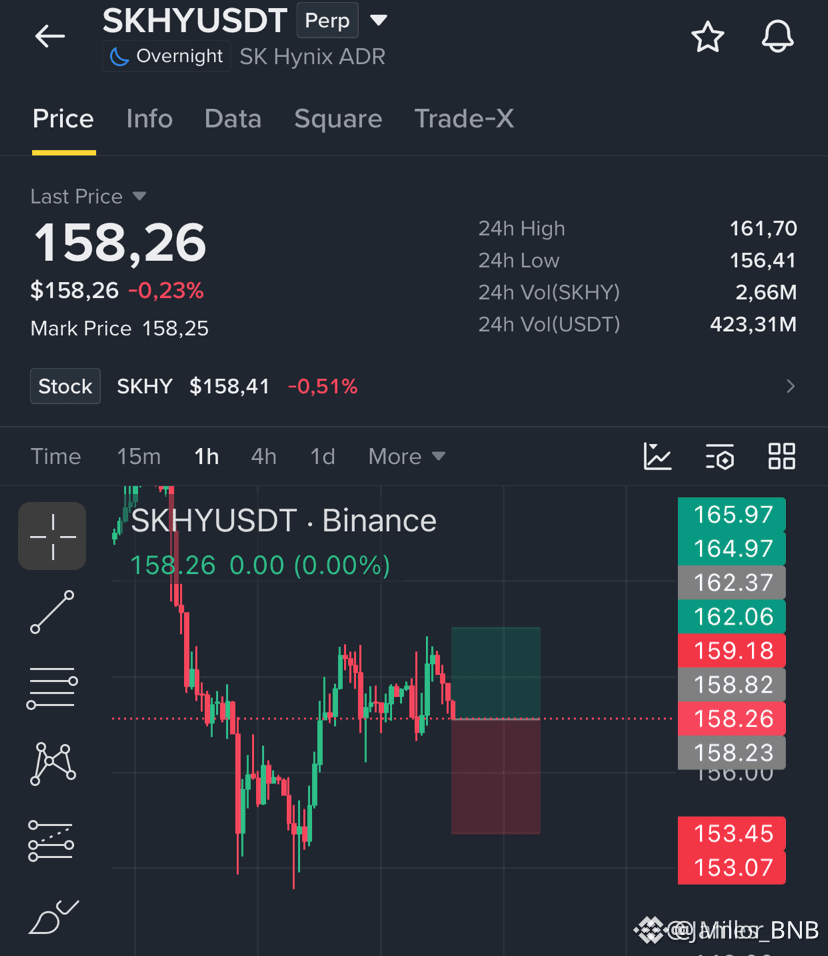This screenshot has height=956, width=828.
Task: Tap the 153.07 red price label
Action: (732, 868)
